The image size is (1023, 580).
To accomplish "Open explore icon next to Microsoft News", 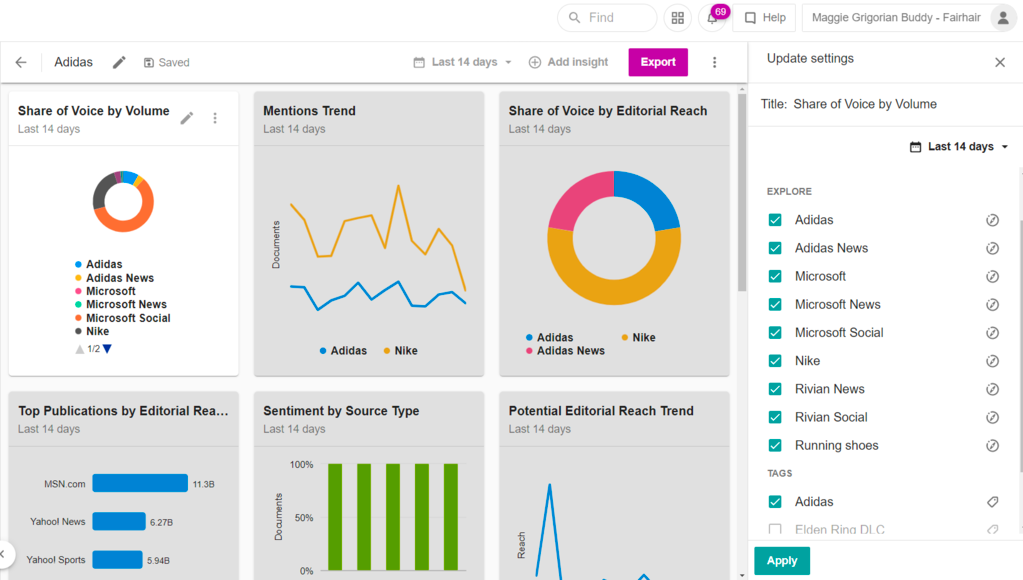I will 992,305.
